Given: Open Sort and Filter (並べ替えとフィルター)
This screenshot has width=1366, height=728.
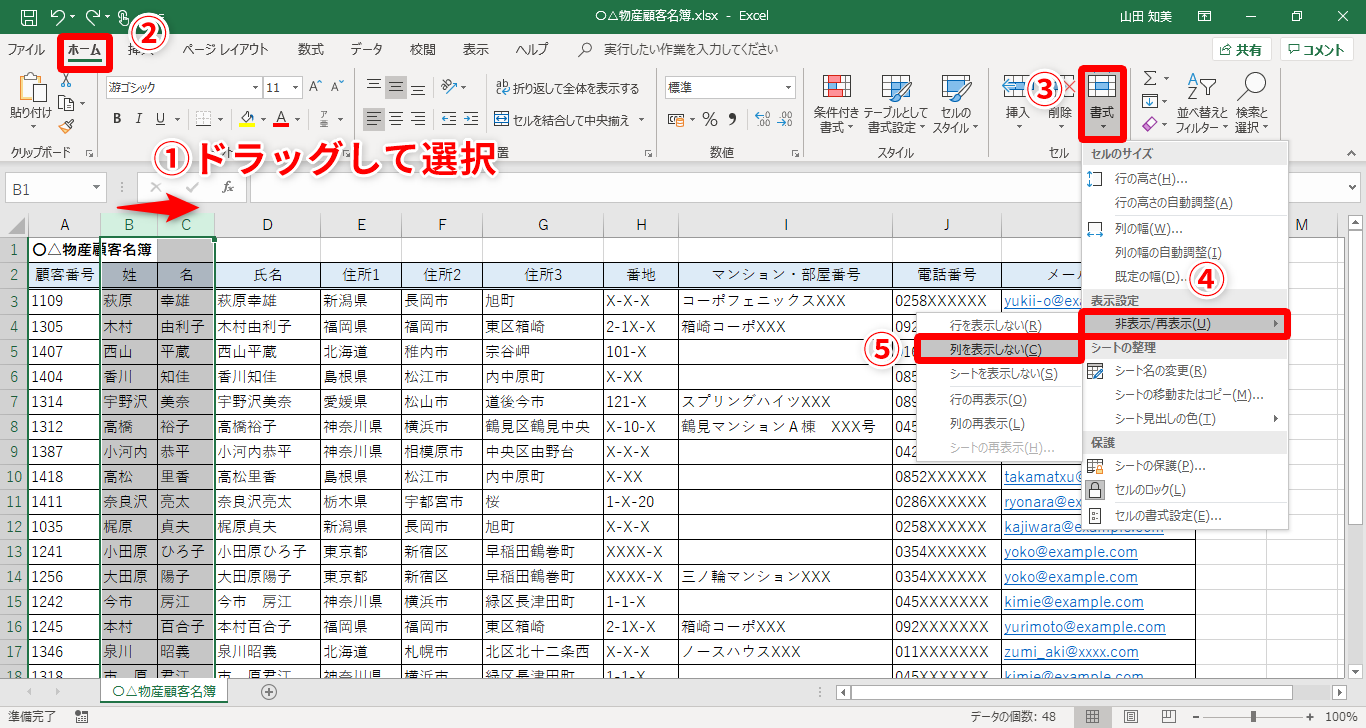Looking at the screenshot, I should (x=1200, y=103).
